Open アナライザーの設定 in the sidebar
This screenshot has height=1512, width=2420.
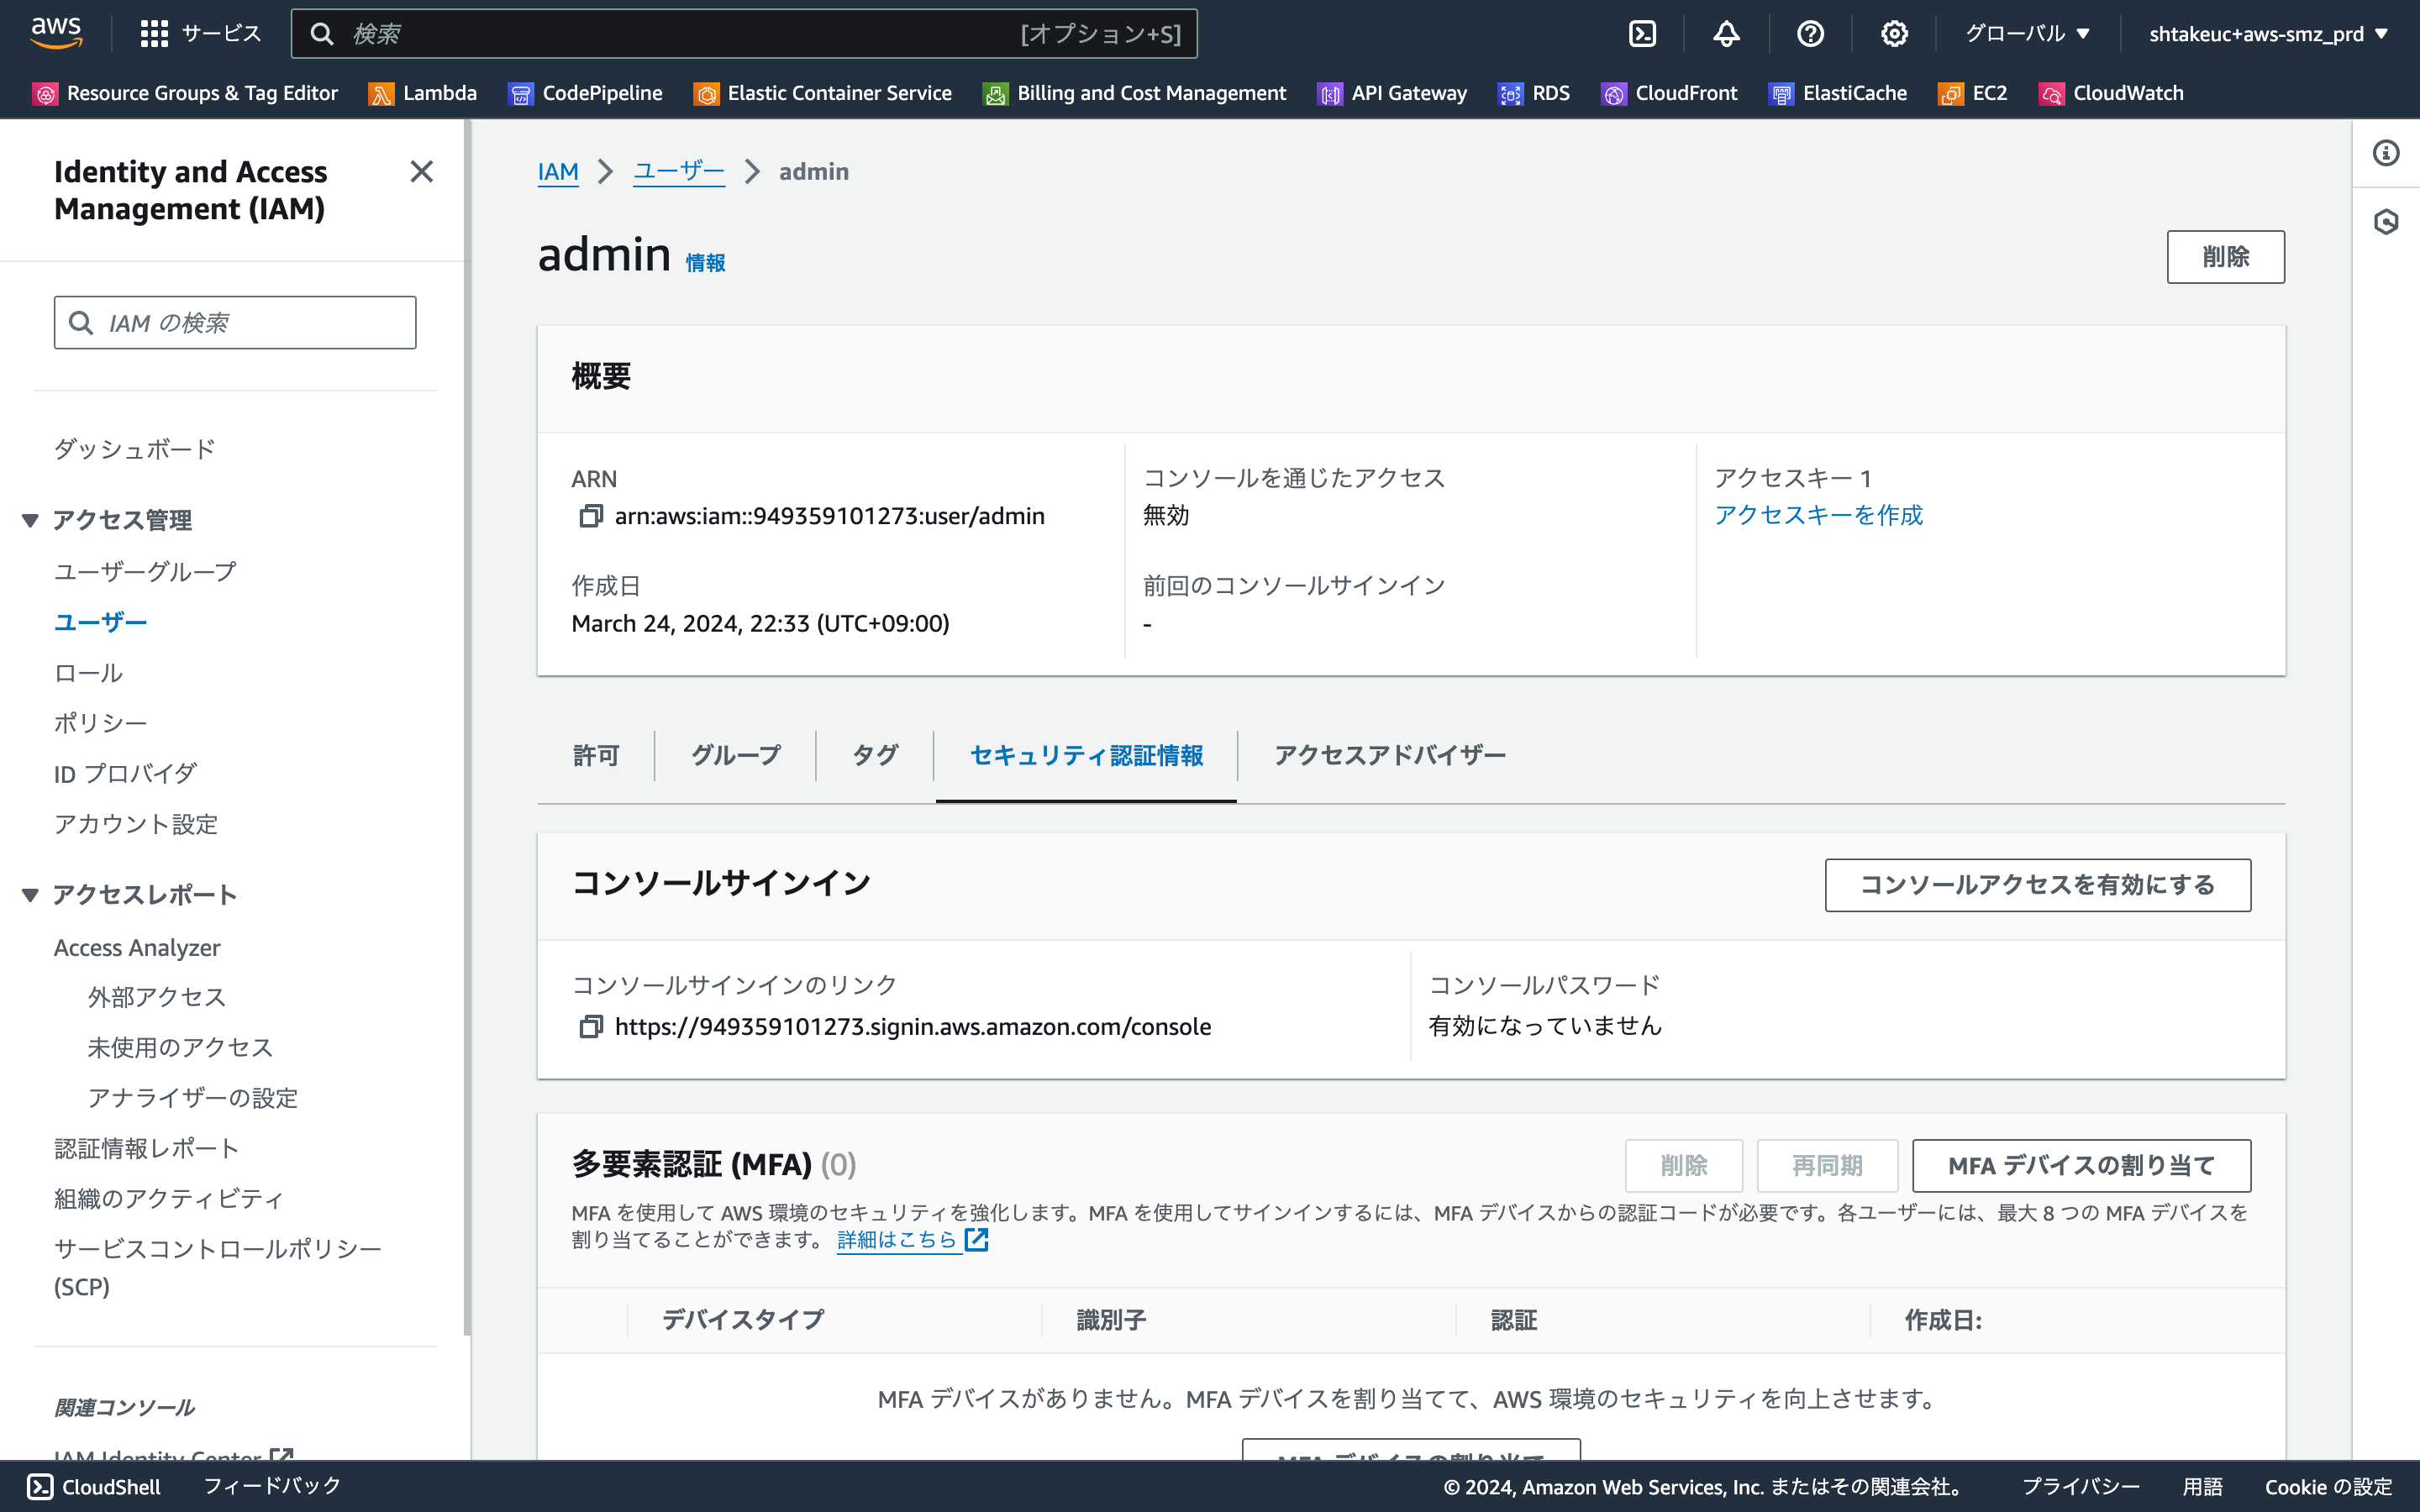193,1098
